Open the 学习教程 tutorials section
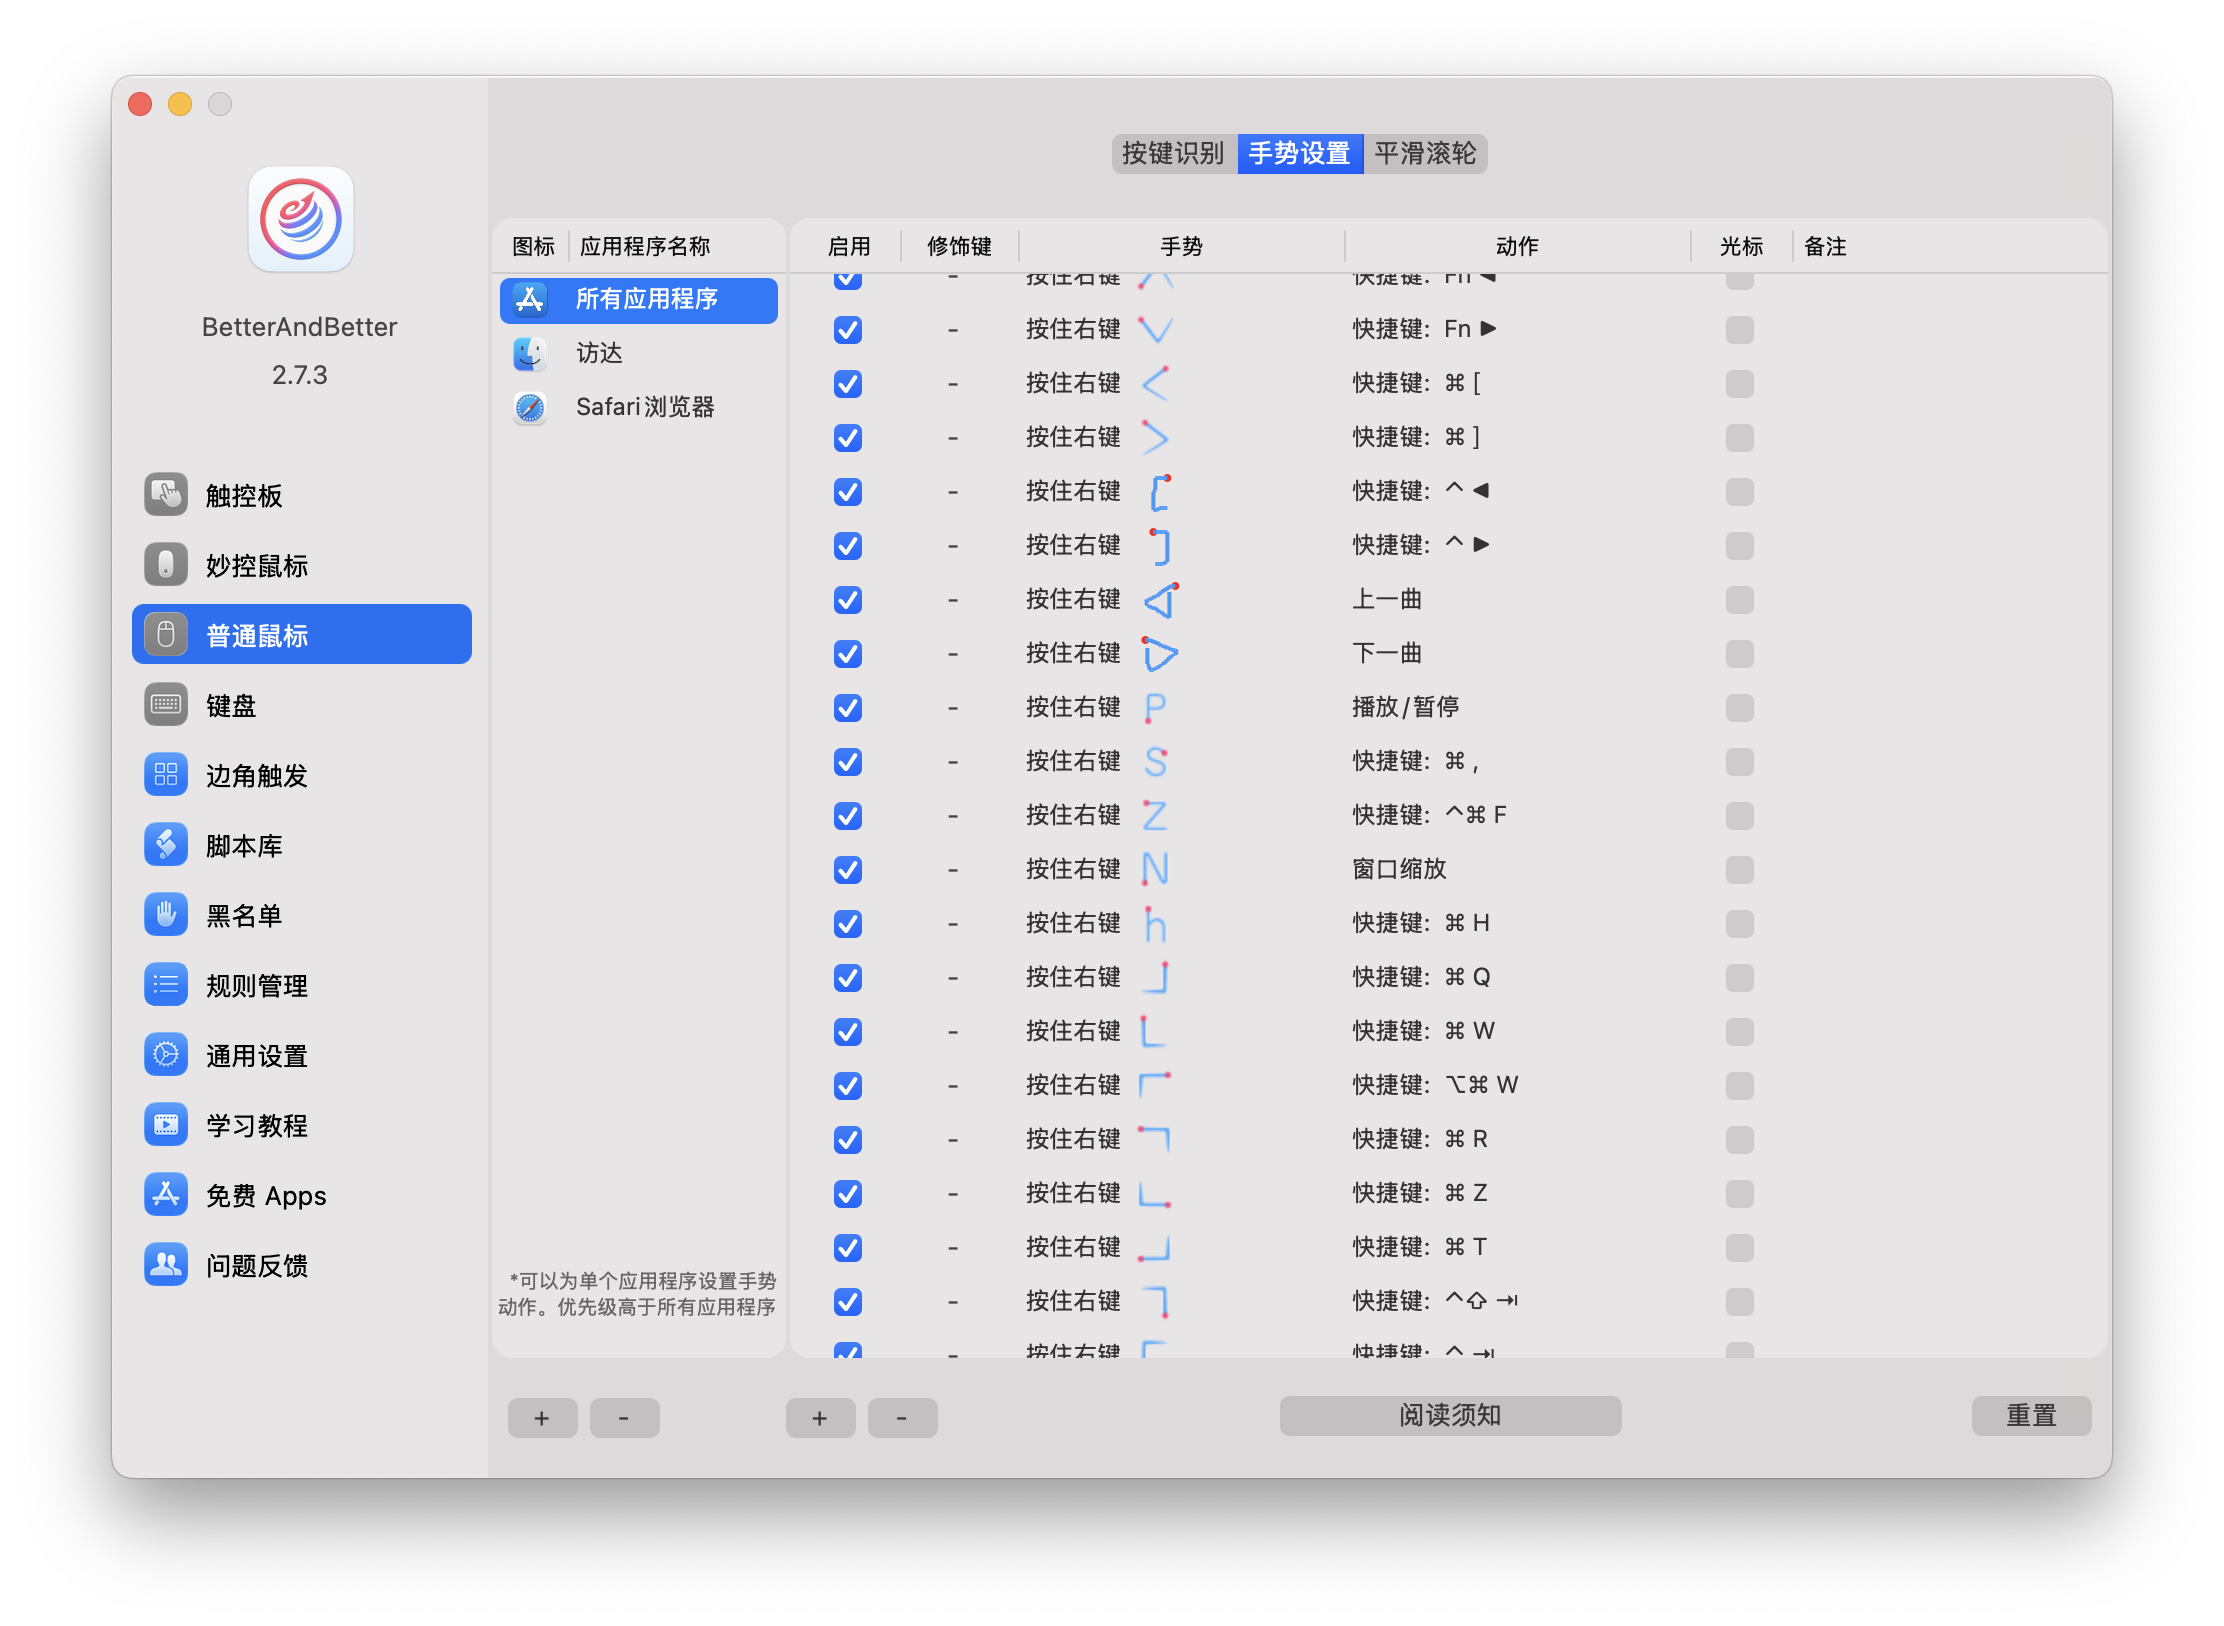 pyautogui.click(x=256, y=1126)
